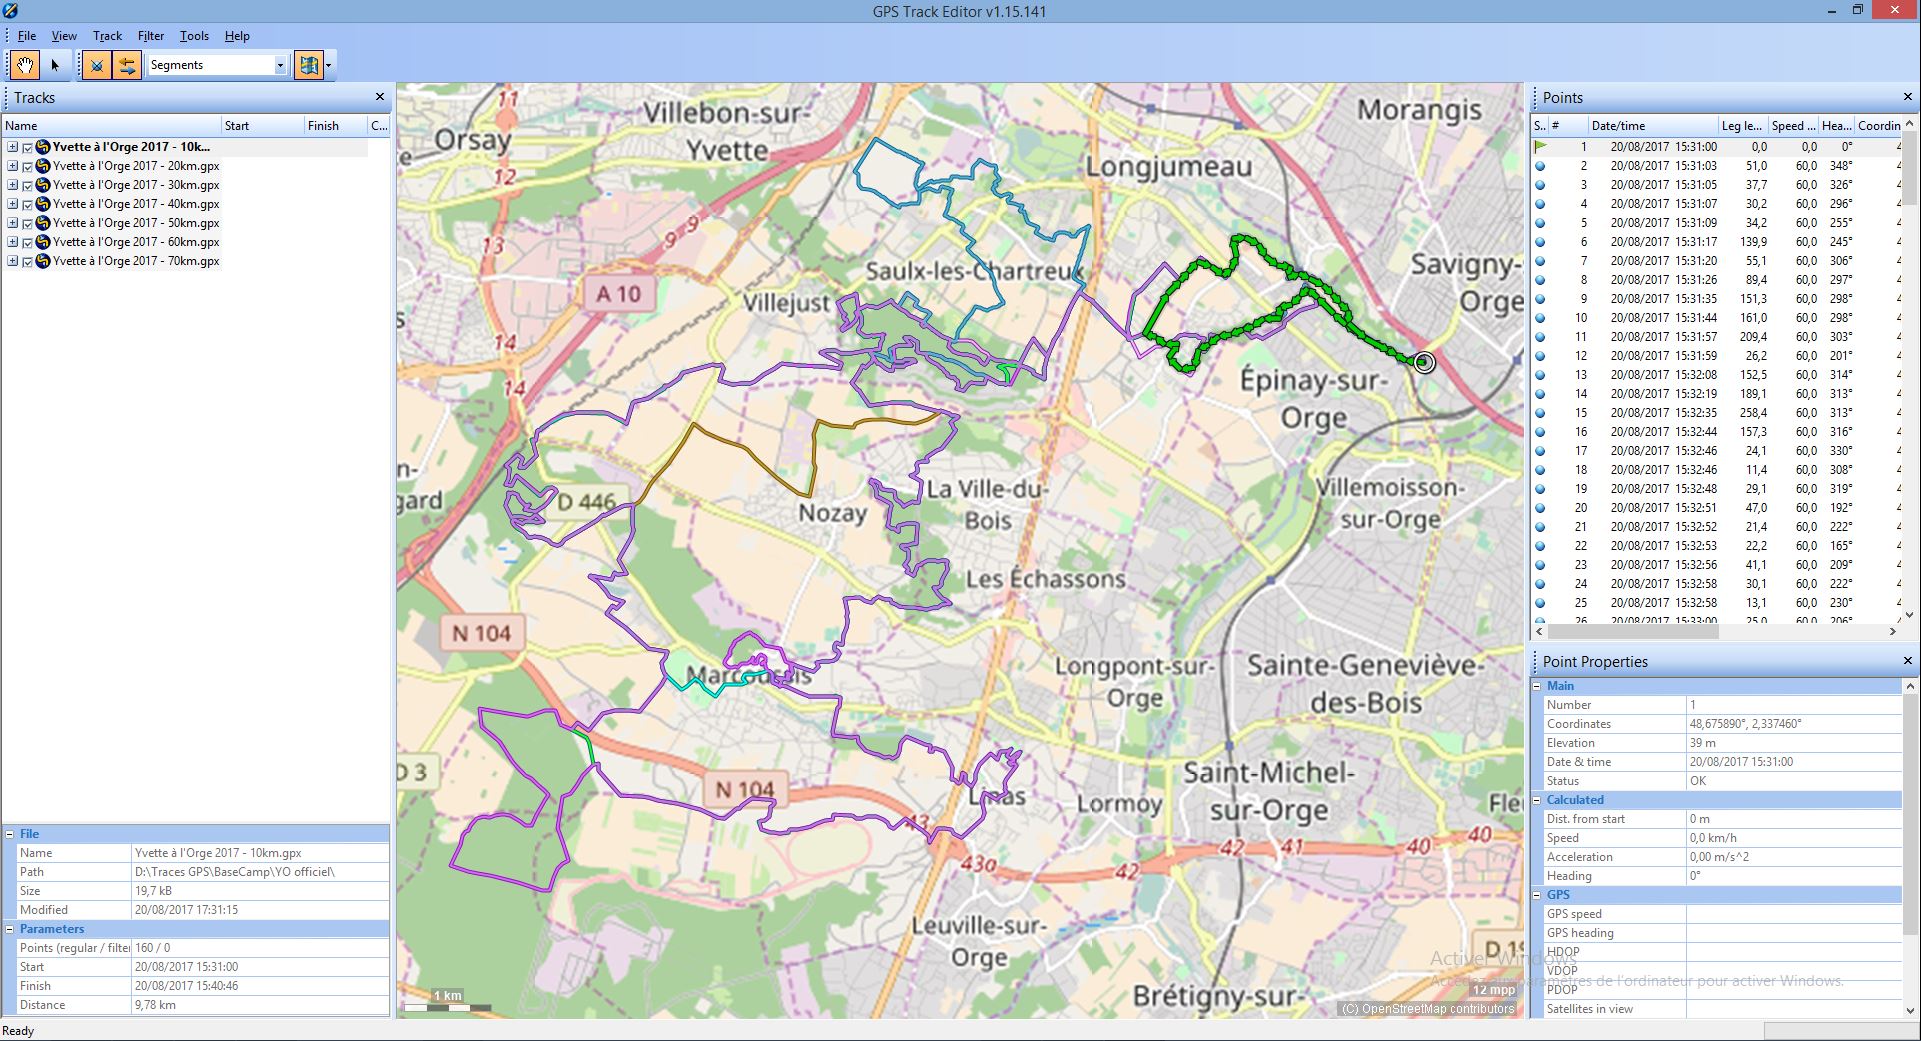The image size is (1921, 1041).
Task: Click the 30km.gpx track file icon
Action: (x=43, y=185)
